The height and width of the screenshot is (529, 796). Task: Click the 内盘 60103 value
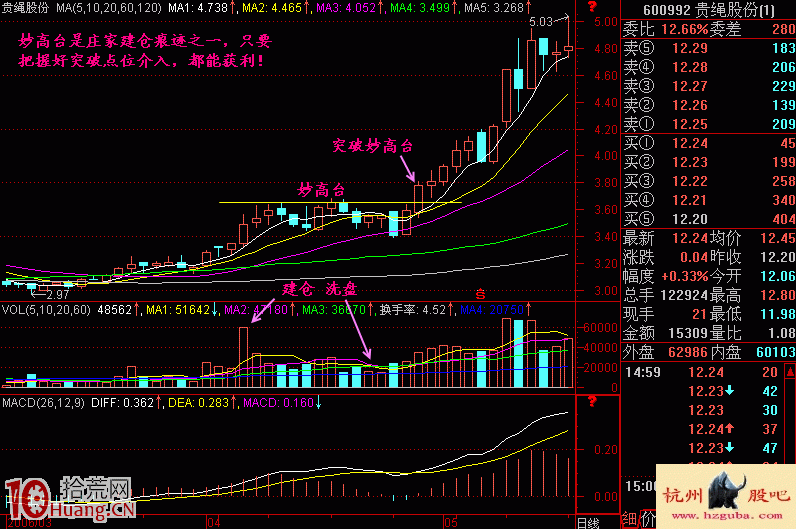point(776,352)
